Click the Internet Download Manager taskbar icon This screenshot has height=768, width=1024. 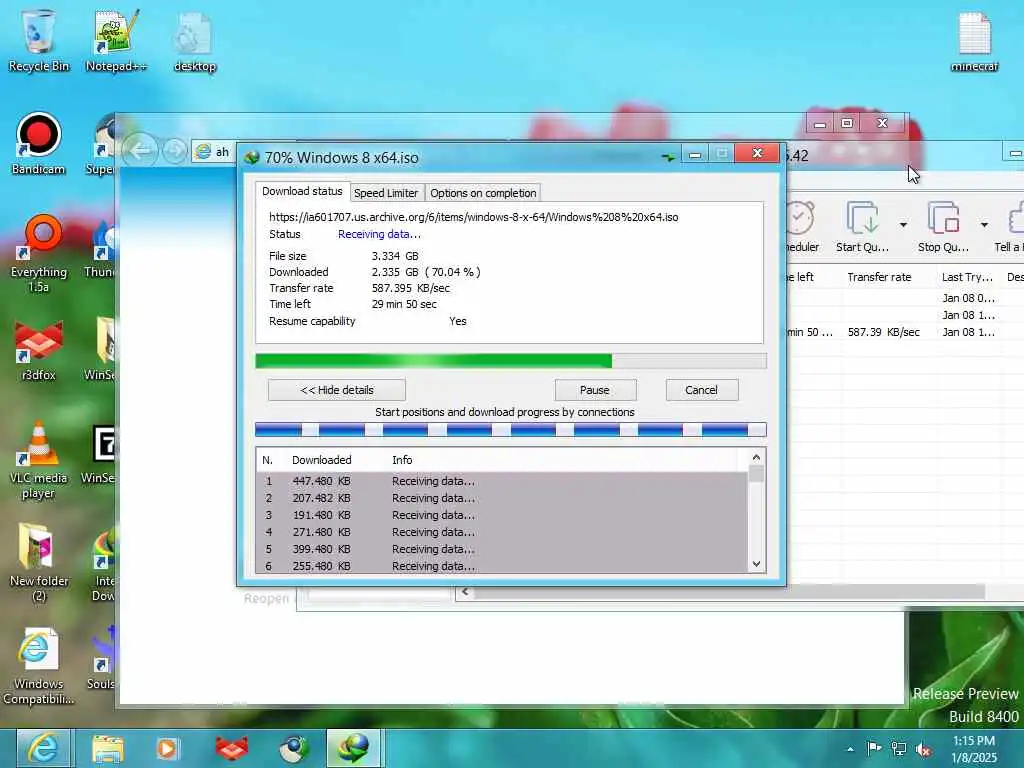click(353, 748)
